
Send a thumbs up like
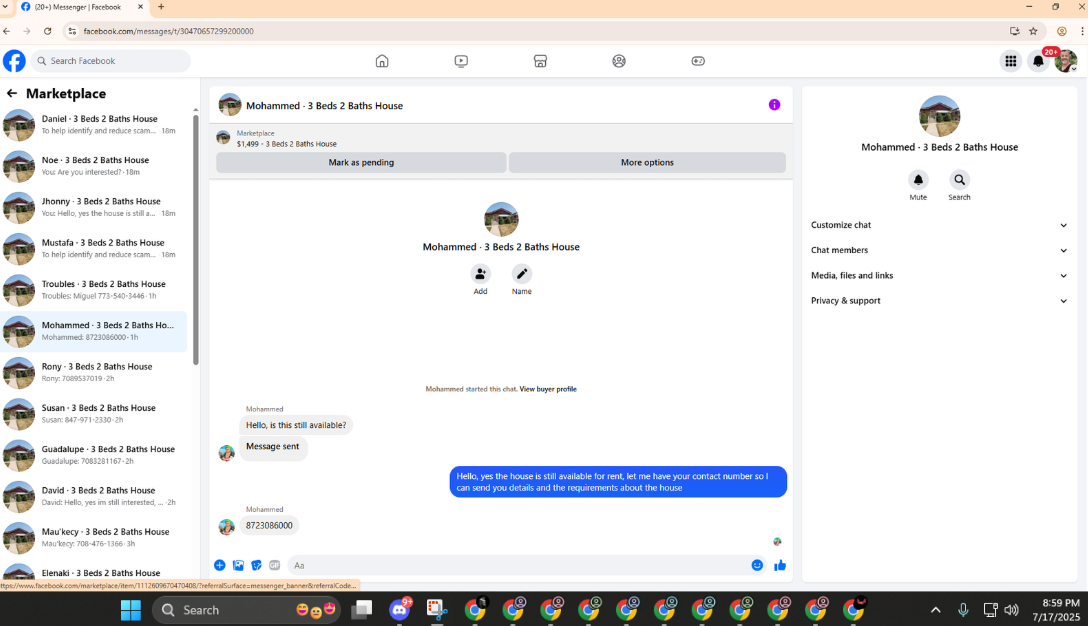click(780, 565)
